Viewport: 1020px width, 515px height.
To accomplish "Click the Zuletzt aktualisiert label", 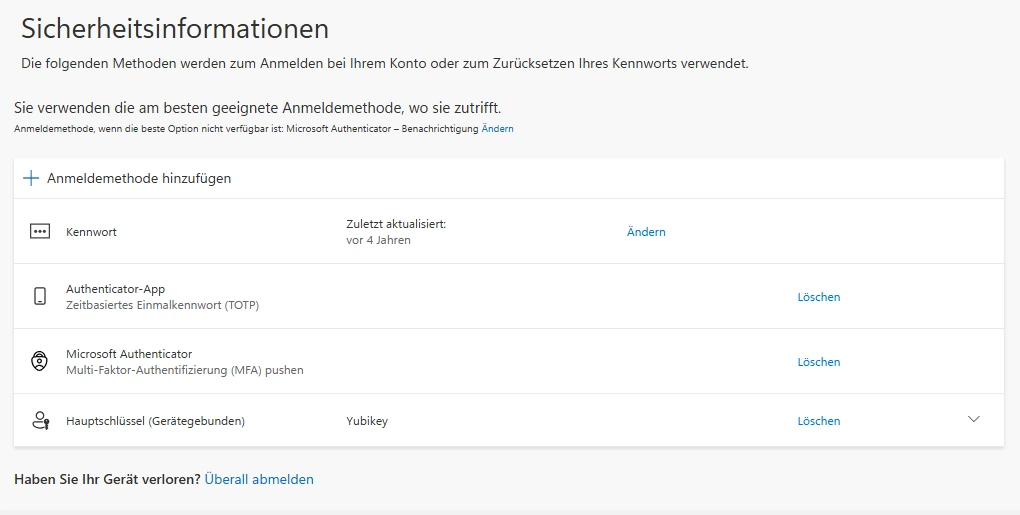I will click(x=396, y=224).
